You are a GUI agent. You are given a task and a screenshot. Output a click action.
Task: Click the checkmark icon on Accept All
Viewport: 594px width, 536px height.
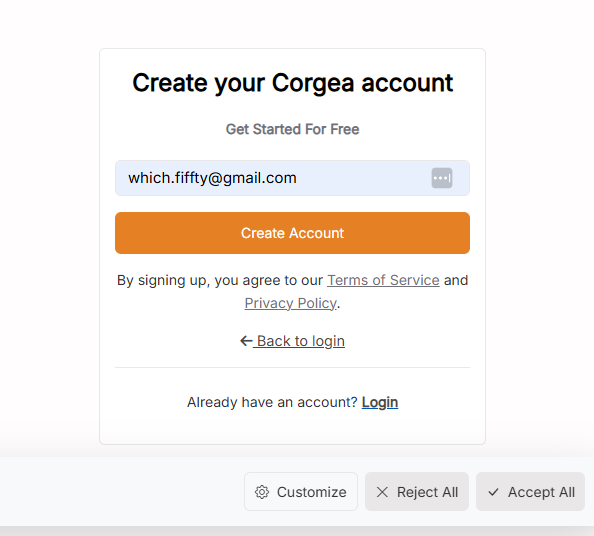493,492
